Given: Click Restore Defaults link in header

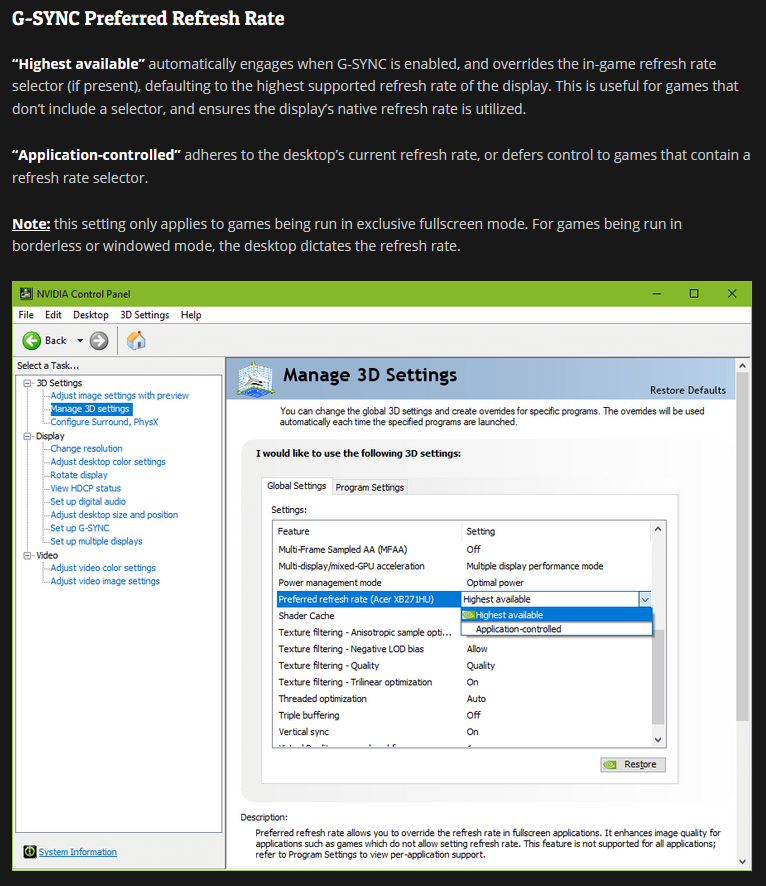Looking at the screenshot, I should (x=687, y=390).
